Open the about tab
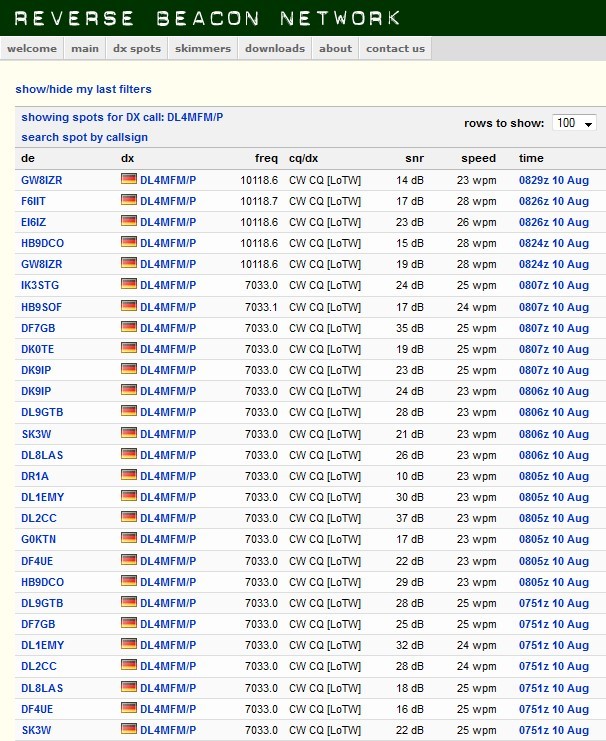Image resolution: width=606 pixels, height=741 pixels. tap(335, 48)
